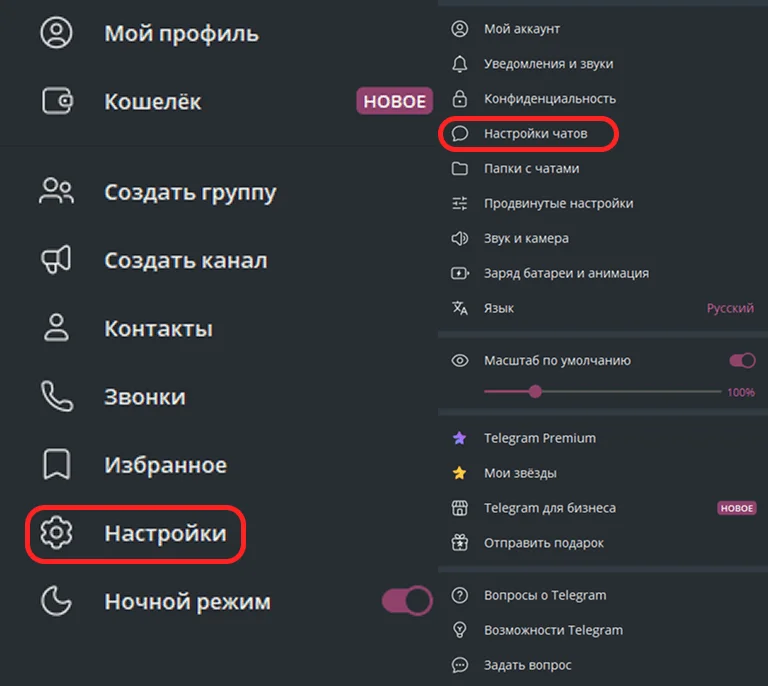This screenshot has height=686, width=768.
Task: Open Продвинутые настройки
Action: point(558,203)
